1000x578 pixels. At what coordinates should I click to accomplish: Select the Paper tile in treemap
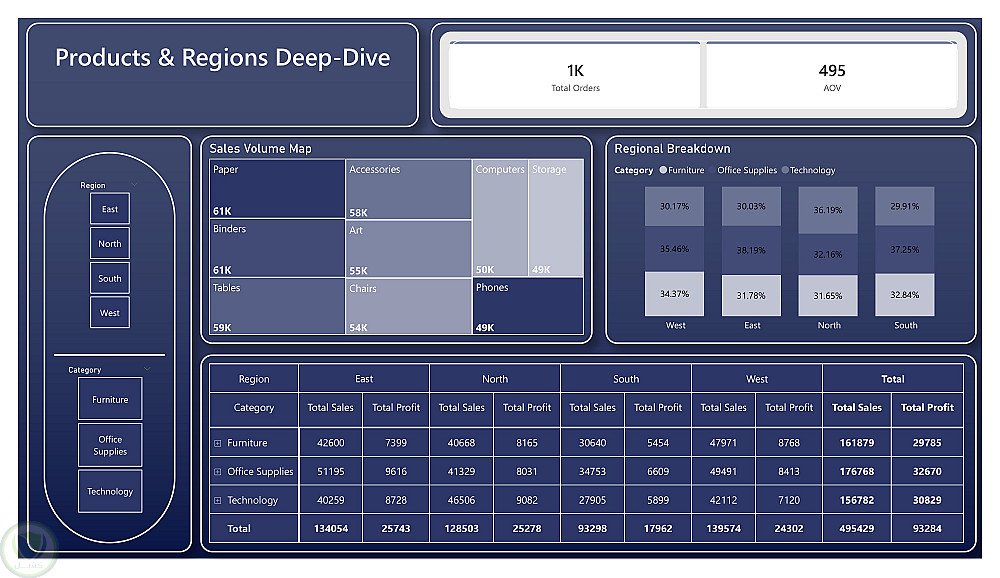277,189
